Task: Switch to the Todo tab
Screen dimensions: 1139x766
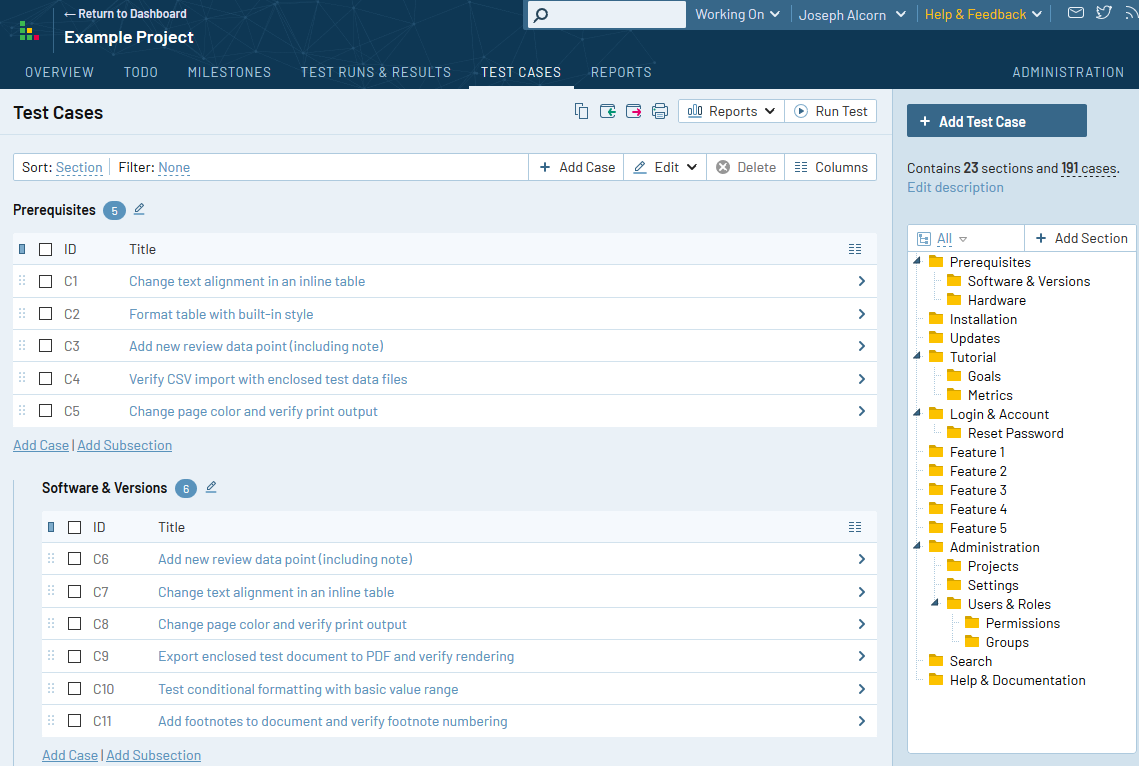Action: [141, 72]
